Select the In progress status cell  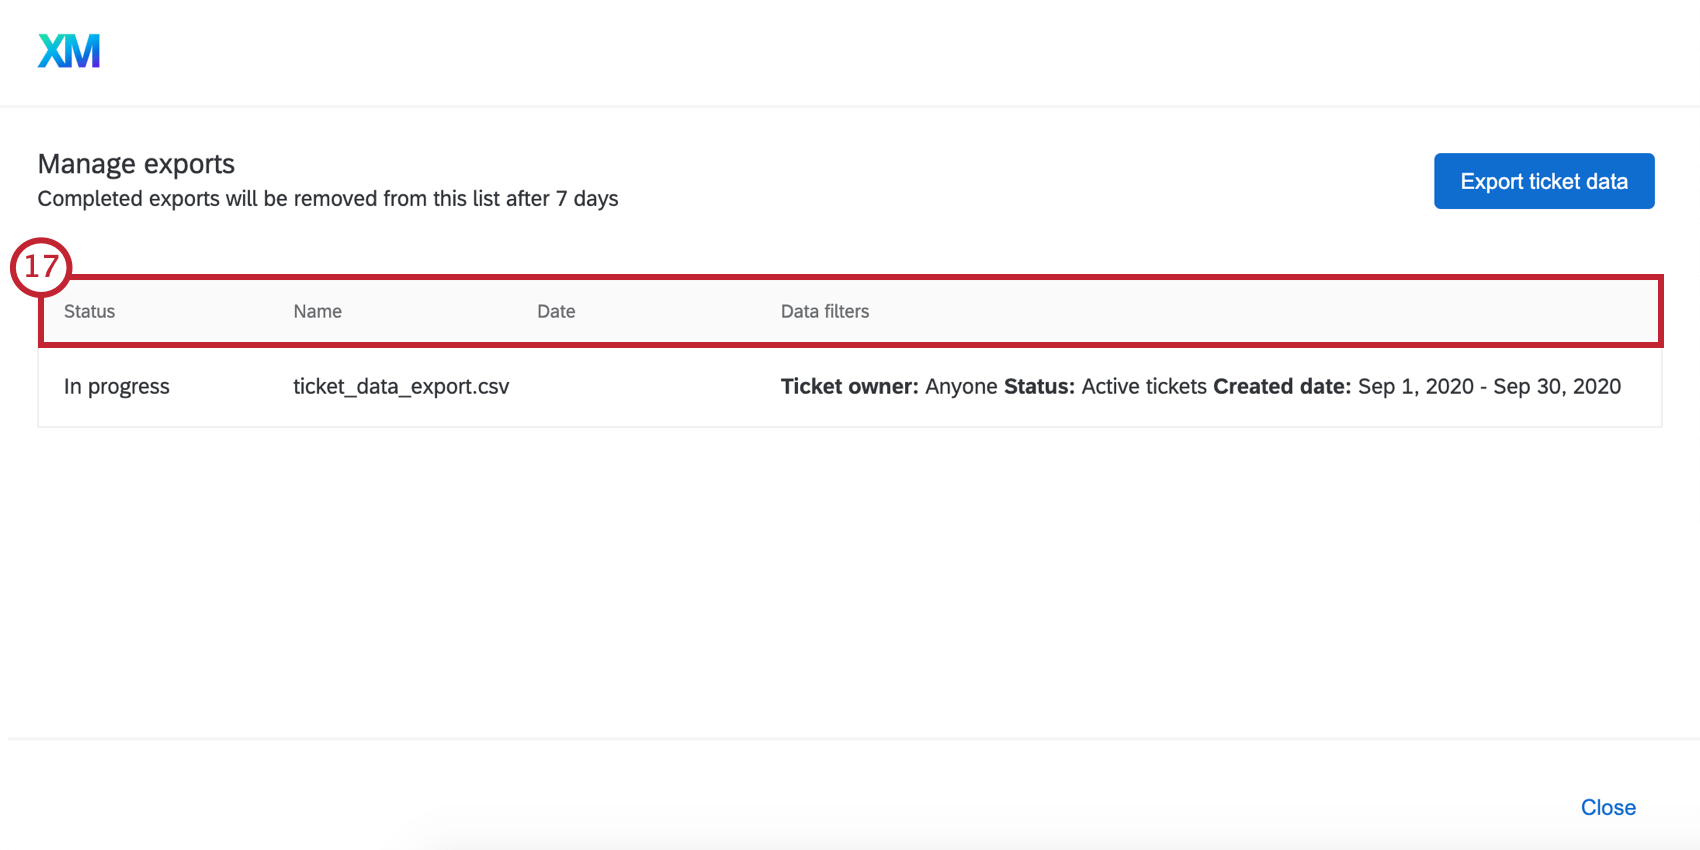click(x=117, y=387)
